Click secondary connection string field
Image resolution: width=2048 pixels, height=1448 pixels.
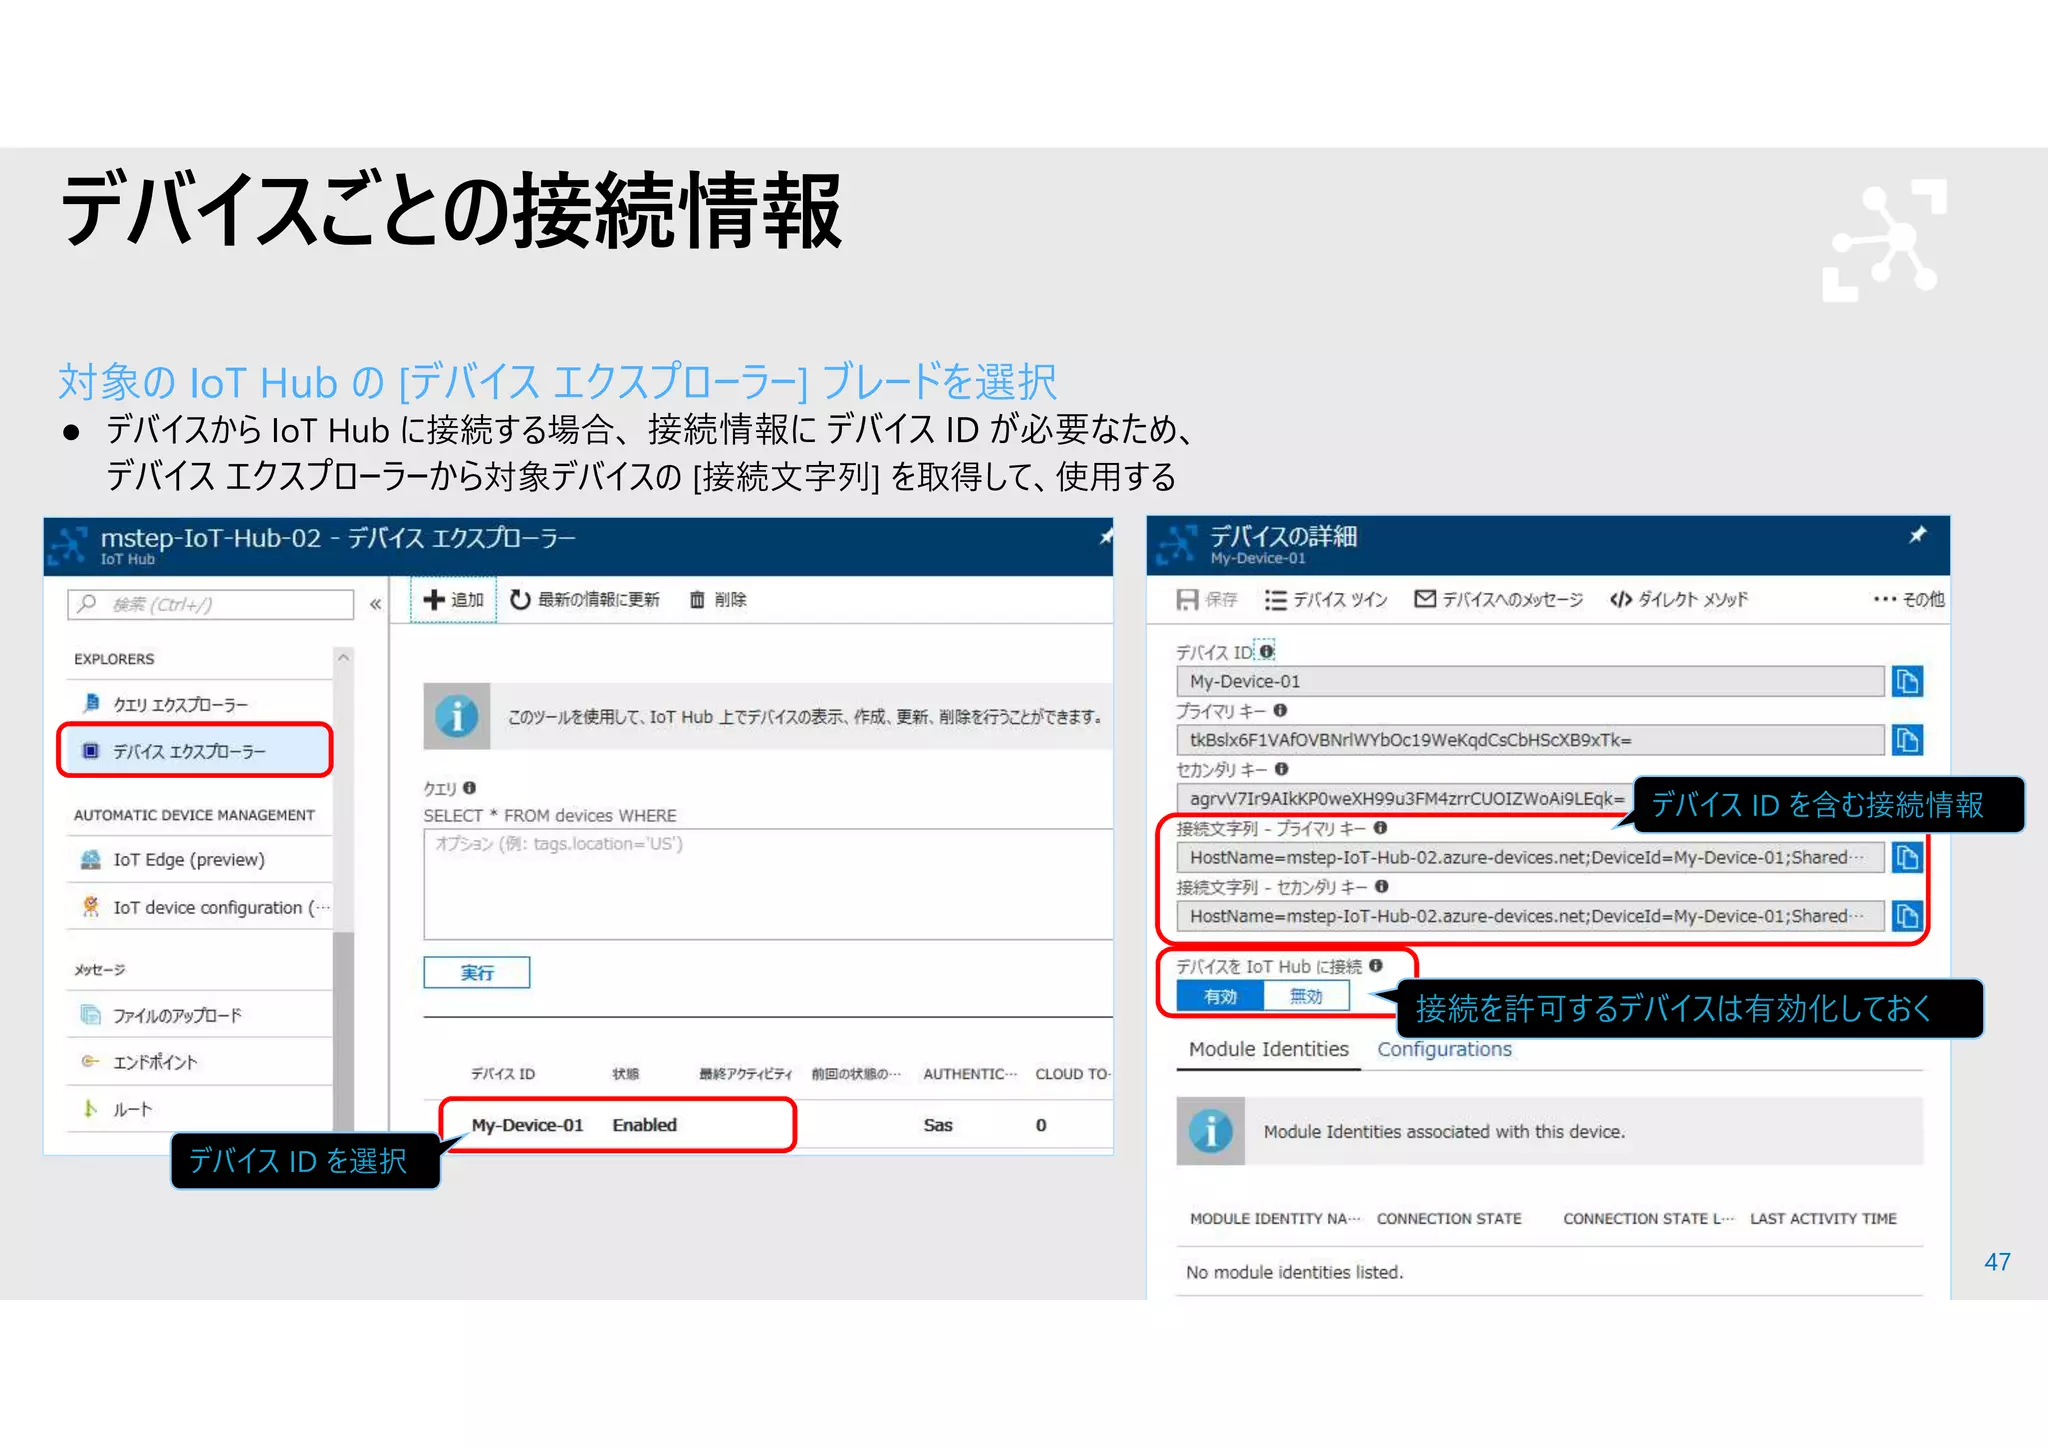[1530, 916]
